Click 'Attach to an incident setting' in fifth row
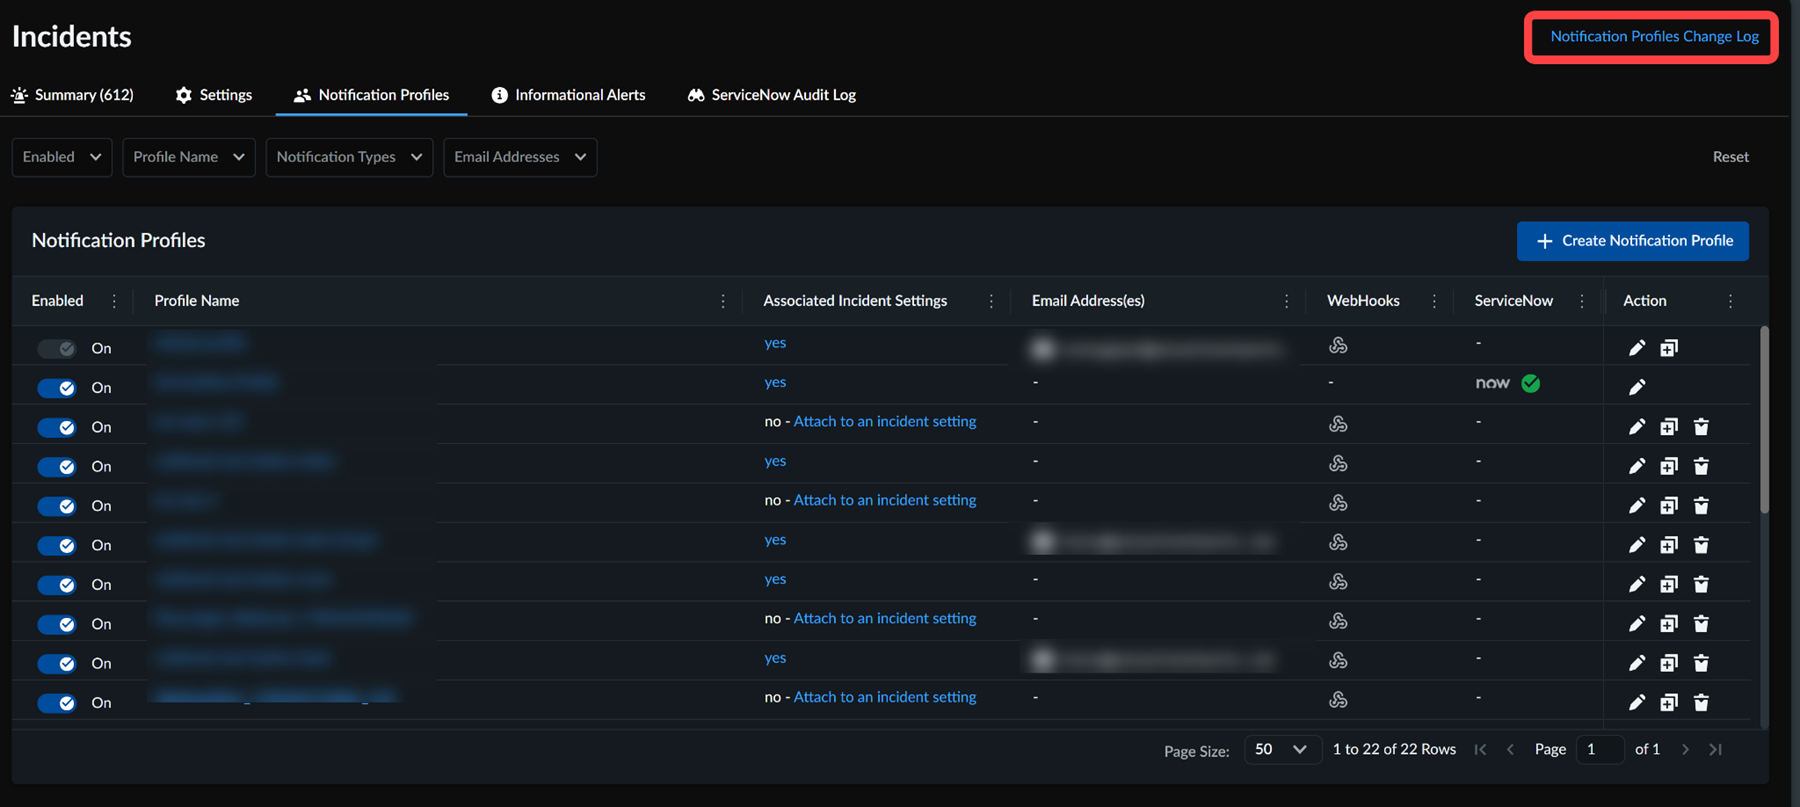The height and width of the screenshot is (807, 1800). tap(885, 500)
